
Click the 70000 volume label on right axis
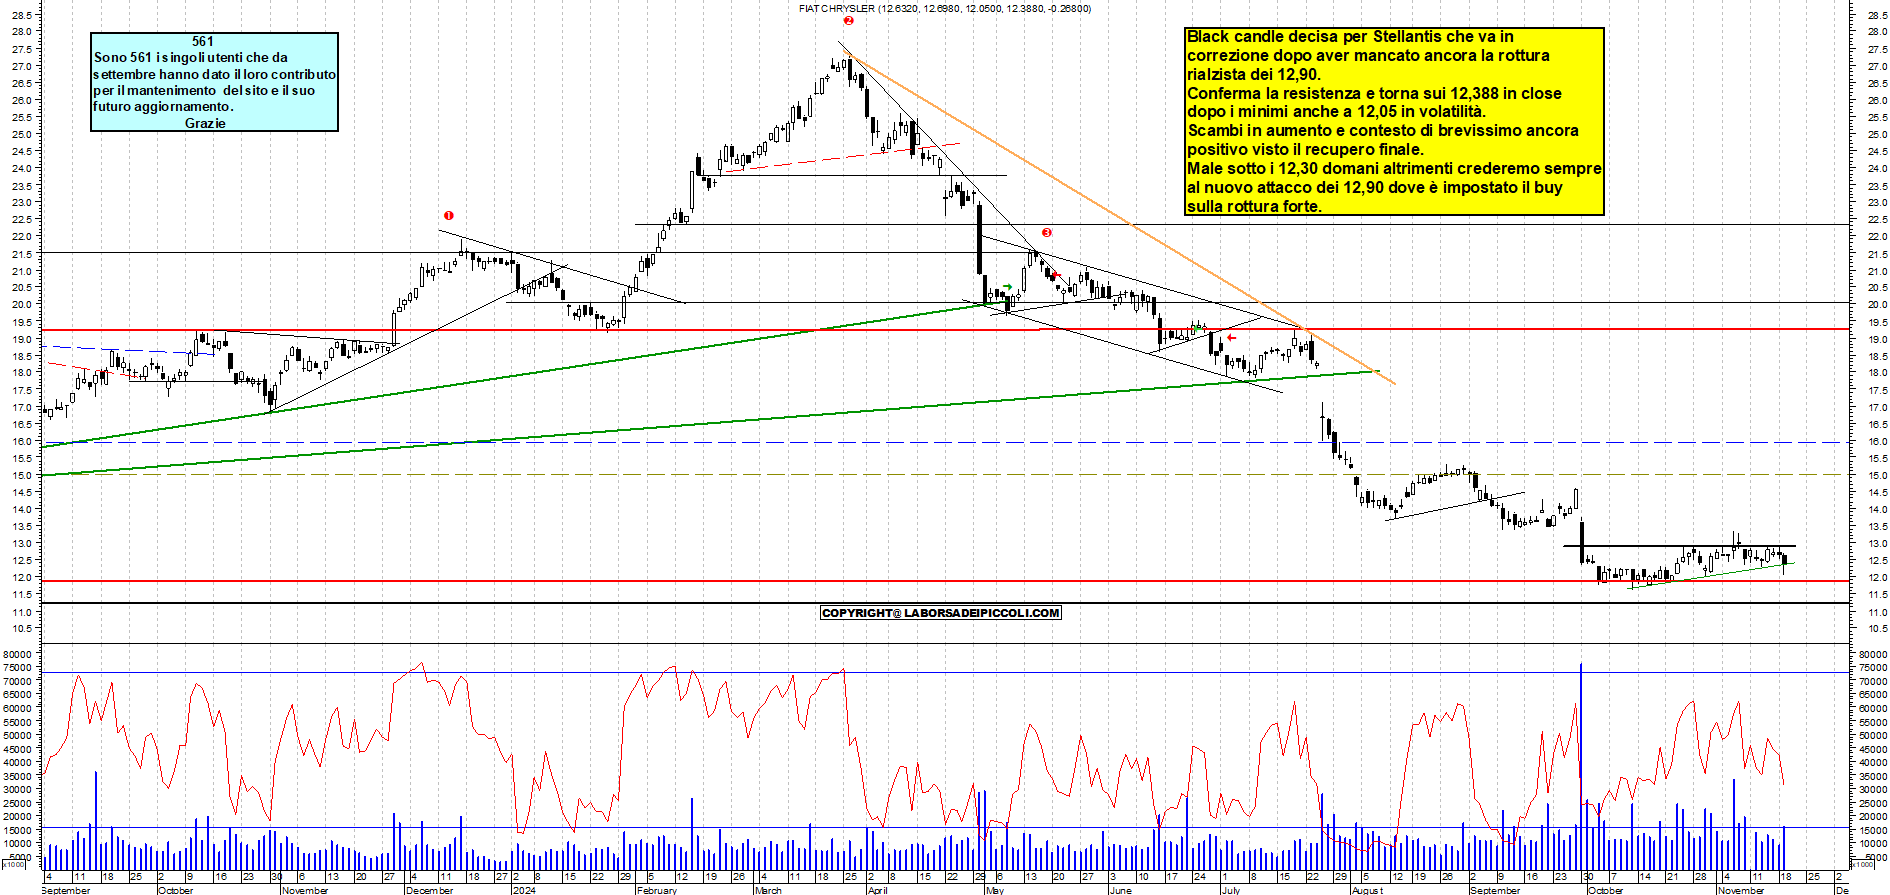(1871, 681)
